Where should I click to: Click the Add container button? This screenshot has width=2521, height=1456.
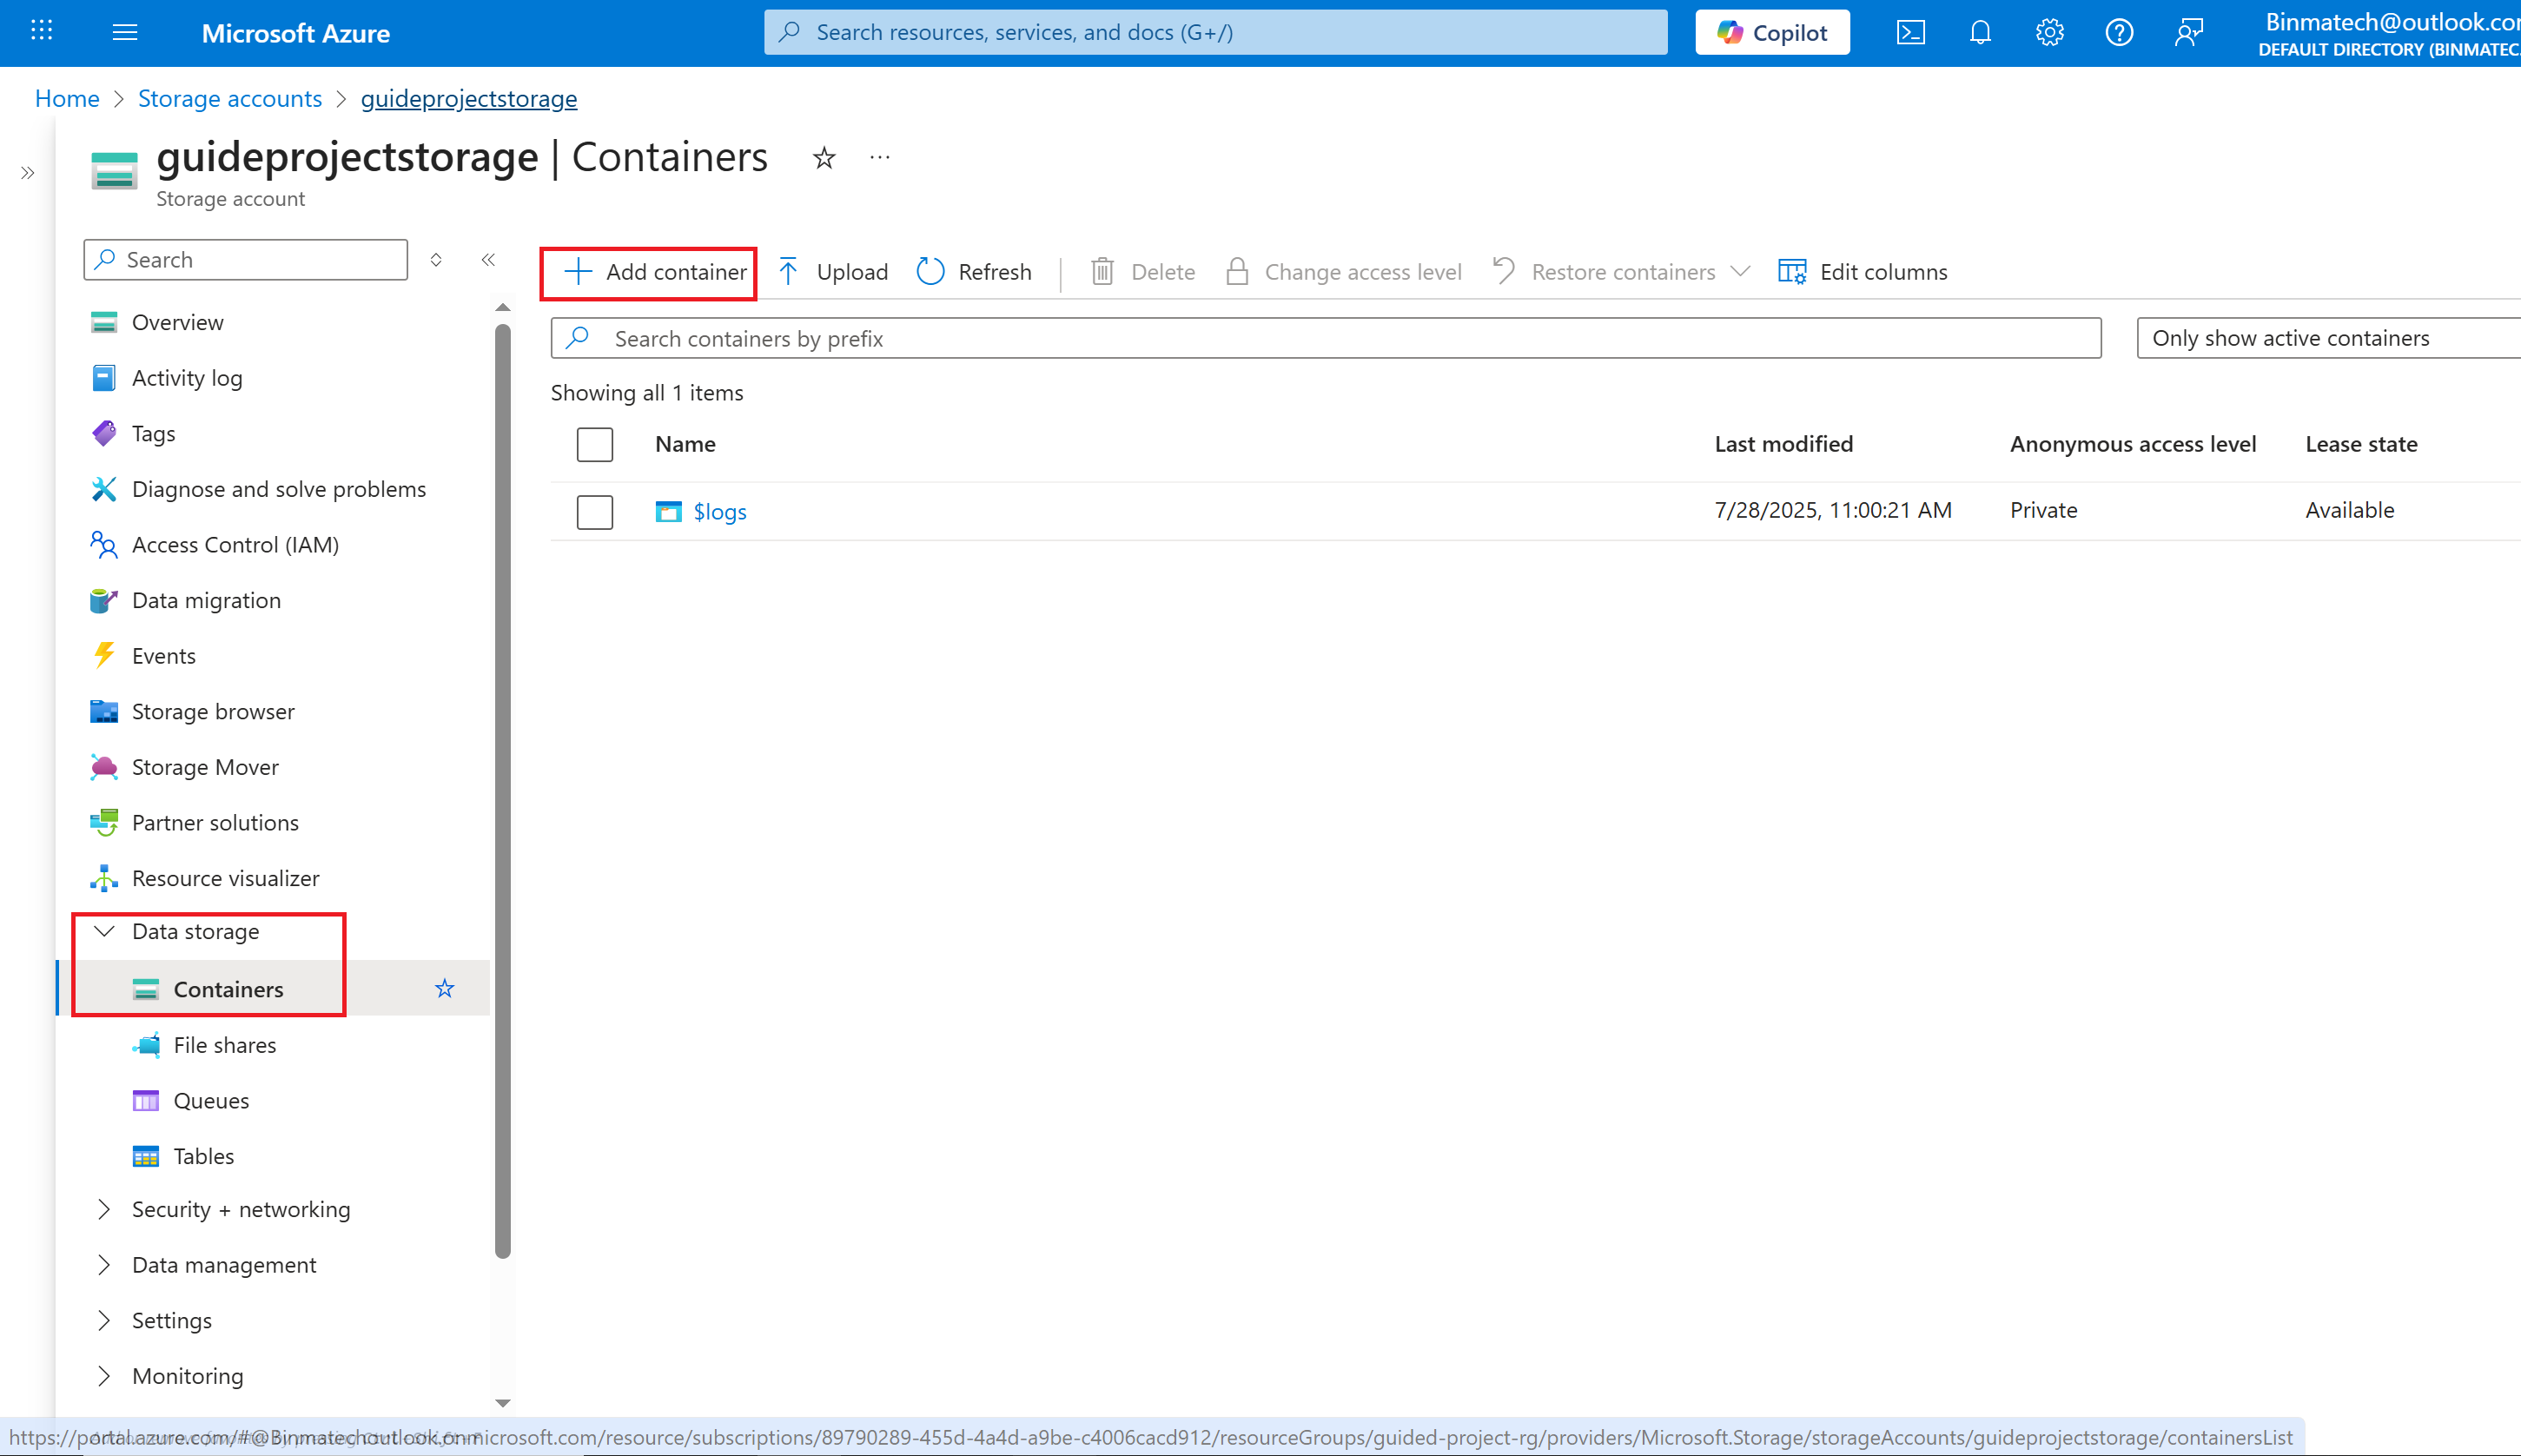[x=655, y=272]
